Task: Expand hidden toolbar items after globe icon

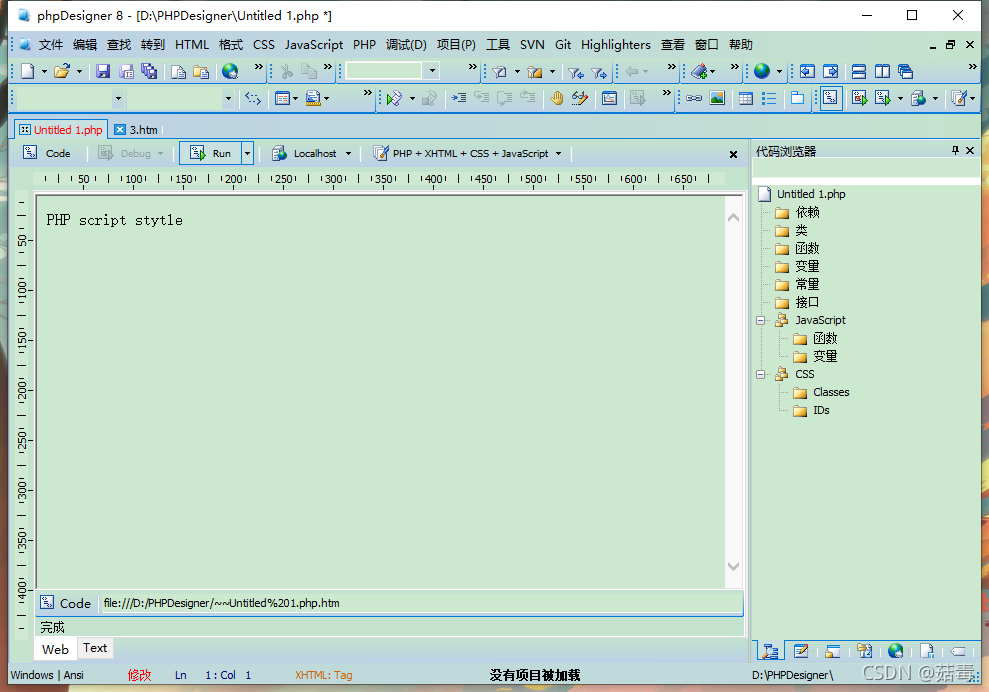Action: pos(259,67)
